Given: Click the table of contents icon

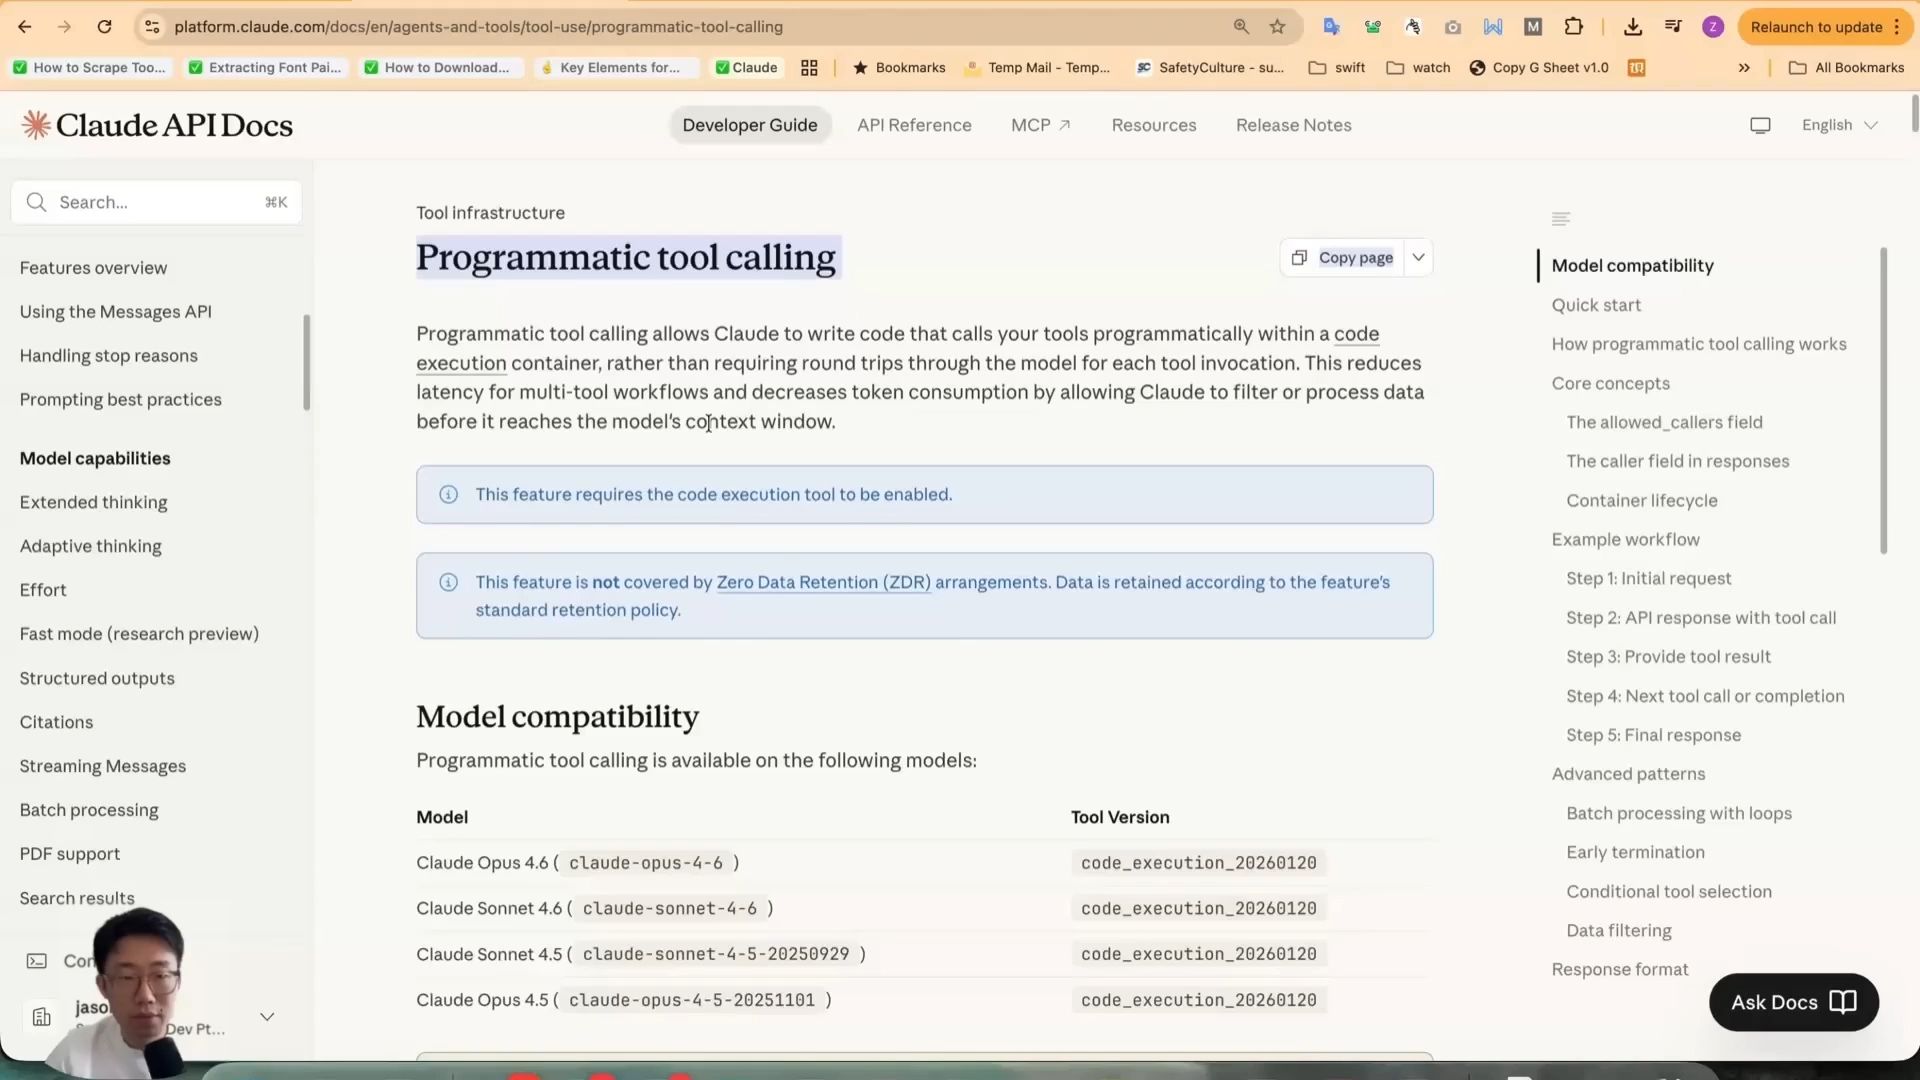Looking at the screenshot, I should click(x=1560, y=219).
